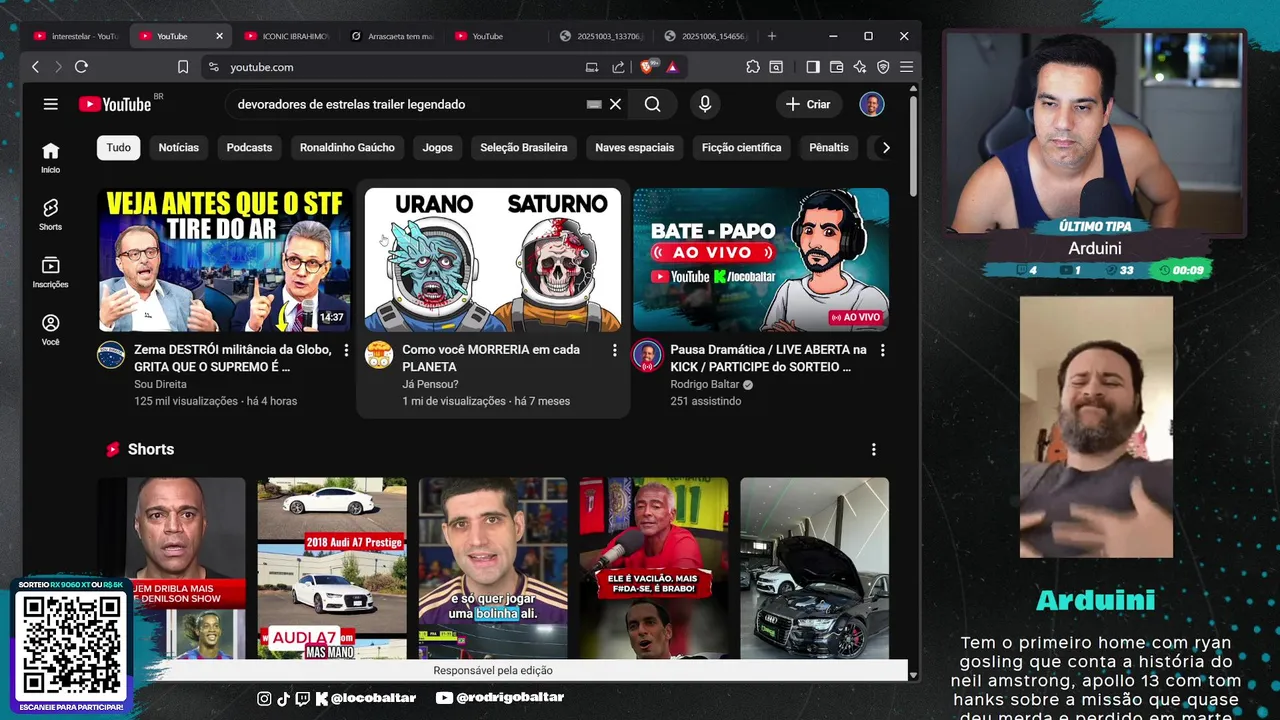
Task: Select the Naves espaciais chip
Action: [635, 147]
